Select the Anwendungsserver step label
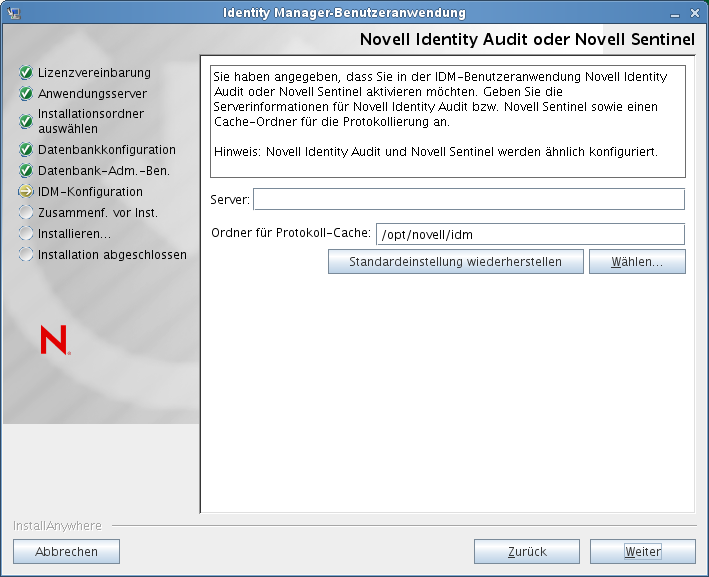The image size is (709, 577). (92, 94)
